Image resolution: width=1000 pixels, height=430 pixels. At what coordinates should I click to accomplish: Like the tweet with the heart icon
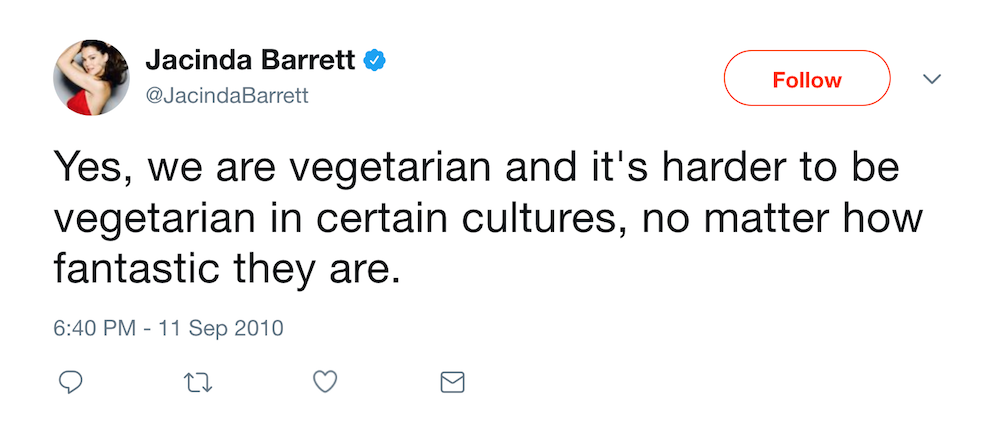pos(325,382)
